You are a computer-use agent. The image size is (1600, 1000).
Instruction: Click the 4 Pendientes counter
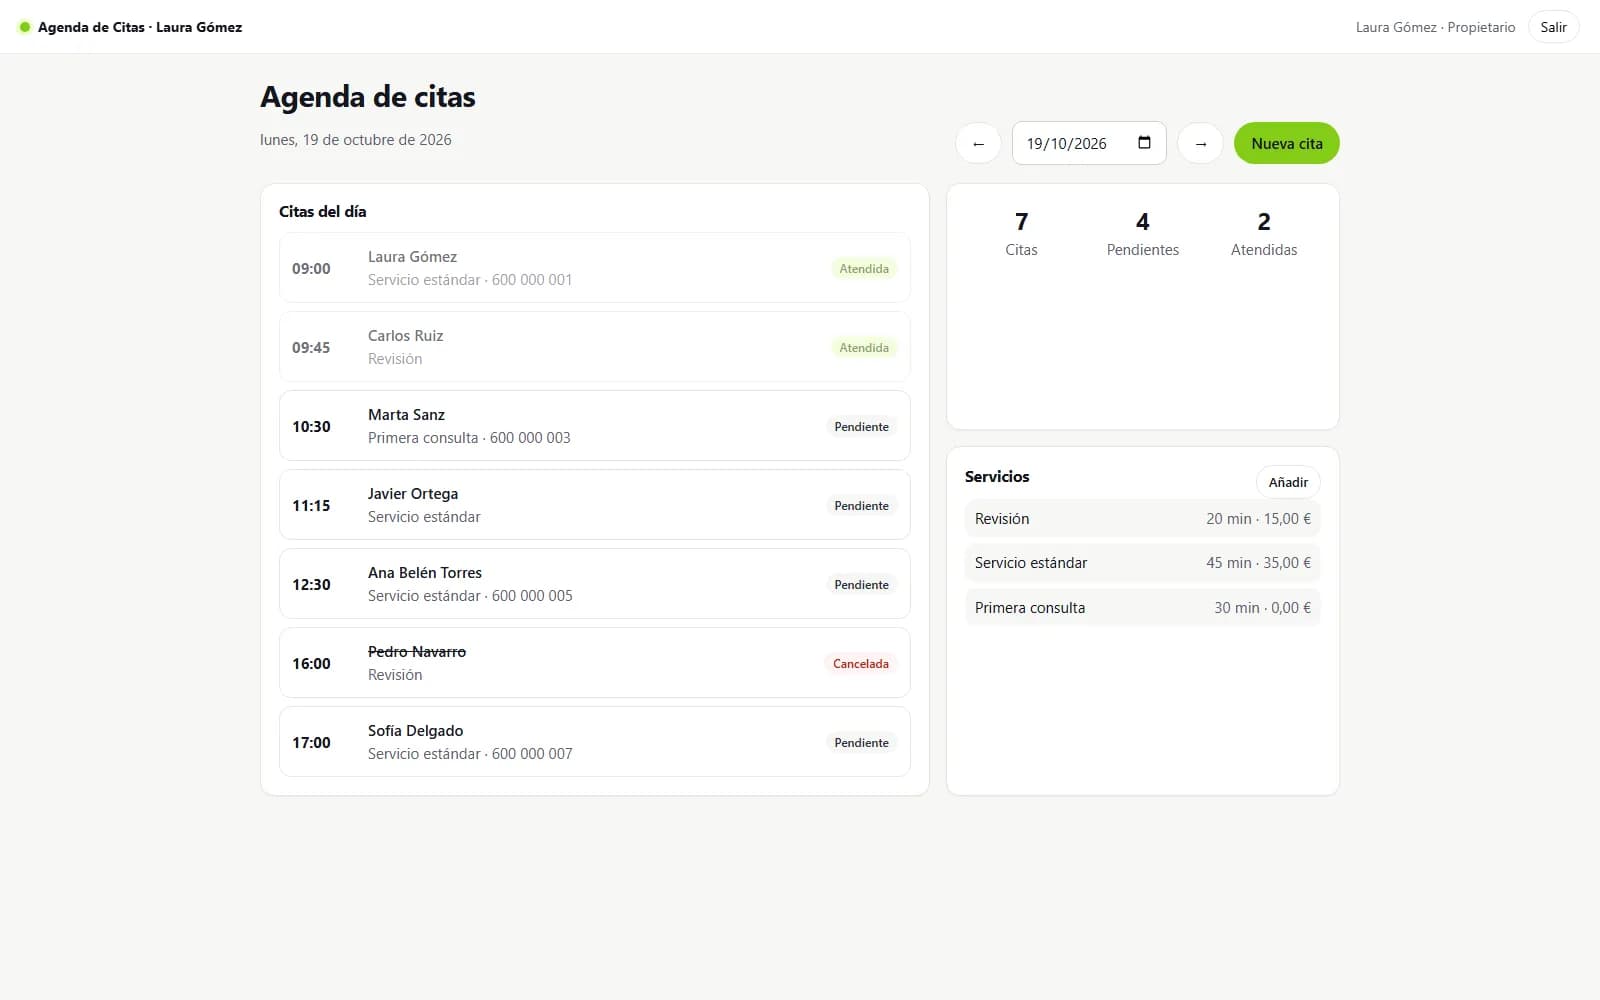pos(1142,234)
